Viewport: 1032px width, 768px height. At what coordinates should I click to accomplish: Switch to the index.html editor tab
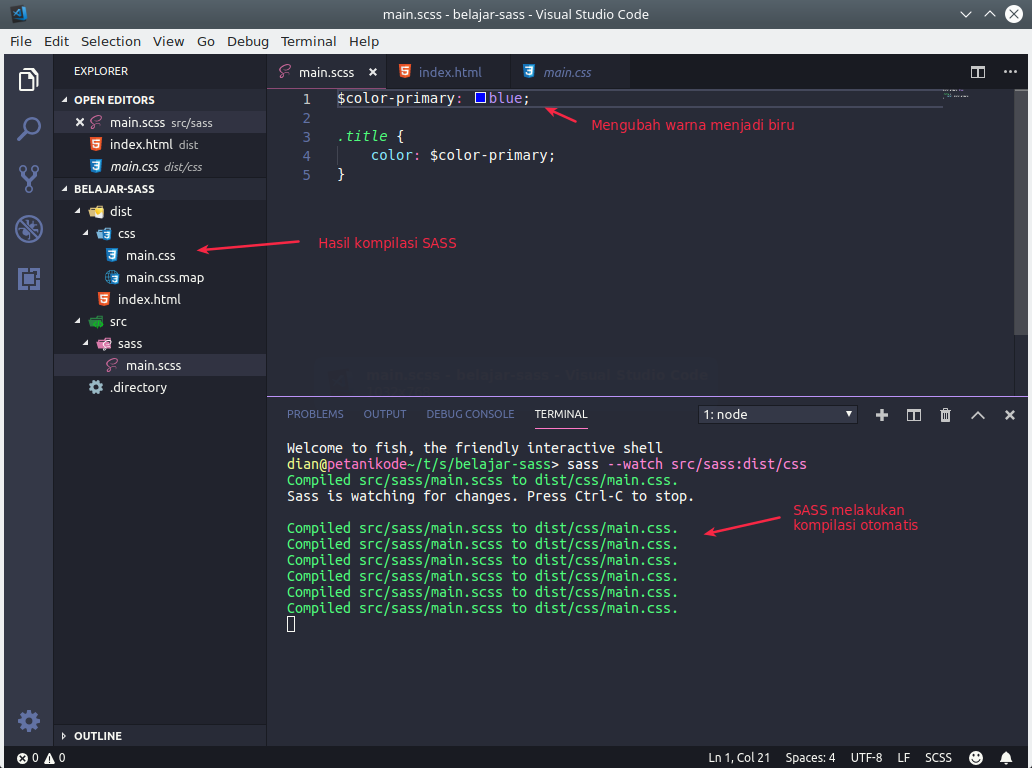449,72
